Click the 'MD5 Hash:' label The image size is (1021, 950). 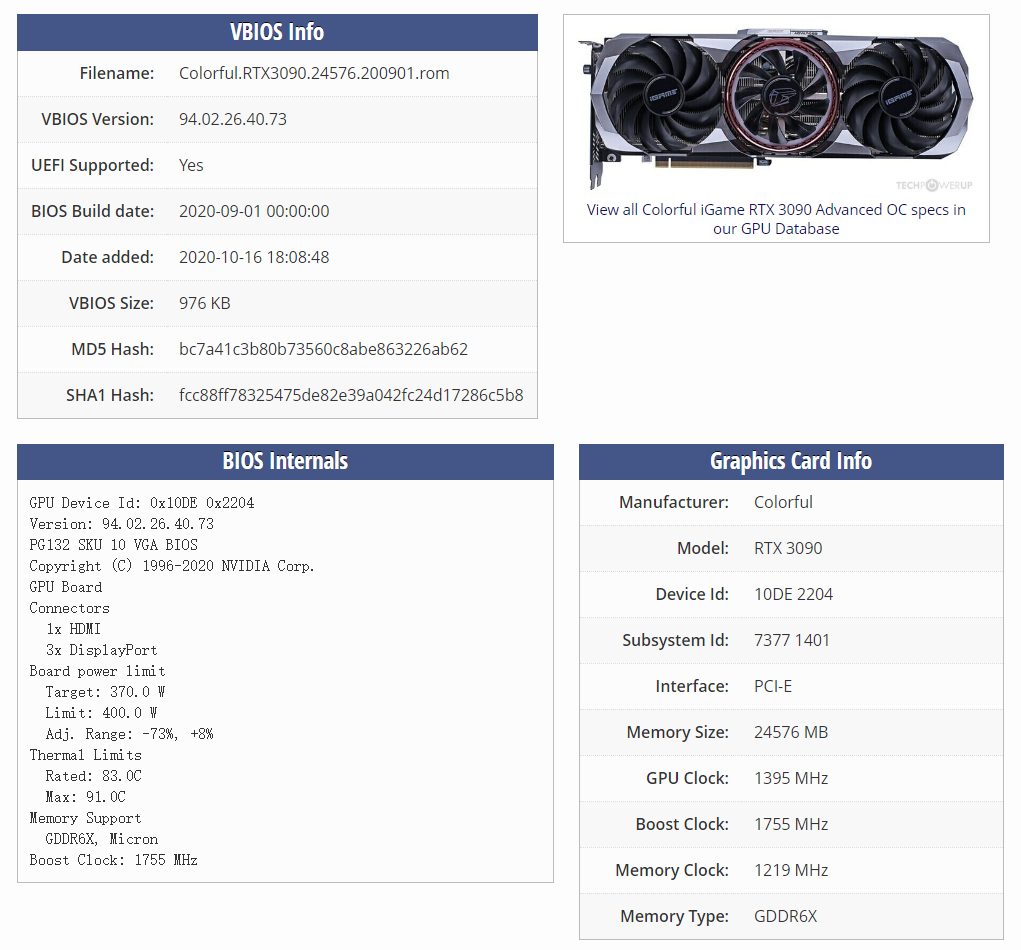(x=113, y=349)
